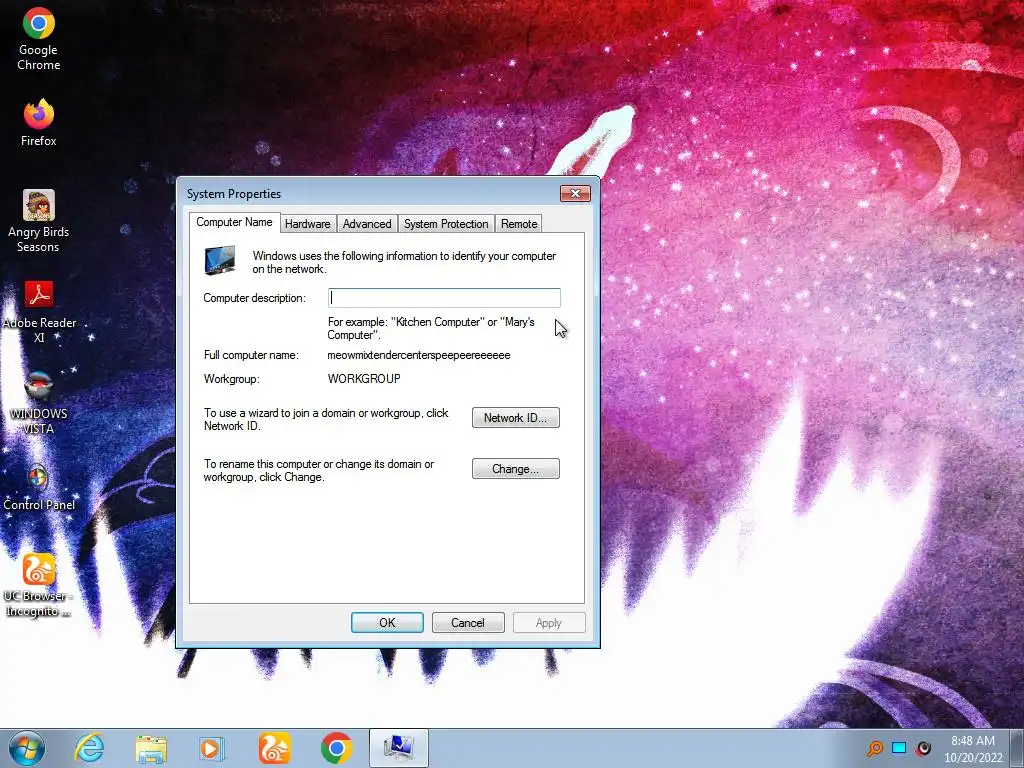
Task: Launch UC Browser Incognito desktop shortcut
Action: tap(39, 585)
